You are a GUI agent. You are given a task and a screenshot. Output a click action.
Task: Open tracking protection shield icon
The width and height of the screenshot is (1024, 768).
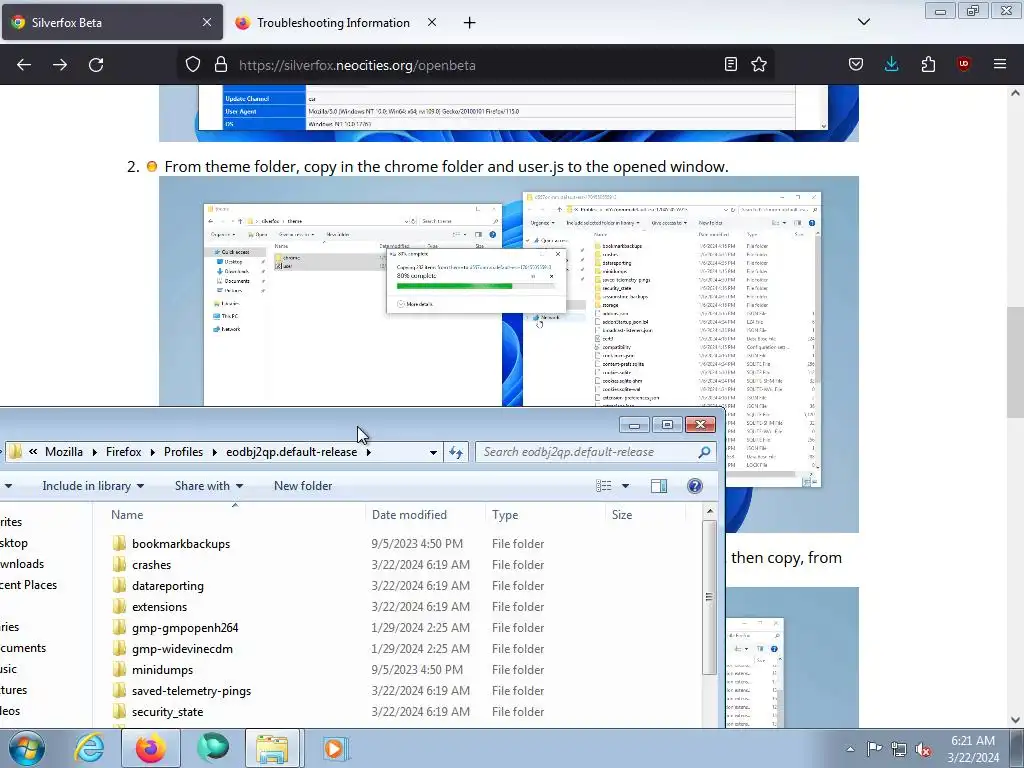[x=193, y=65]
